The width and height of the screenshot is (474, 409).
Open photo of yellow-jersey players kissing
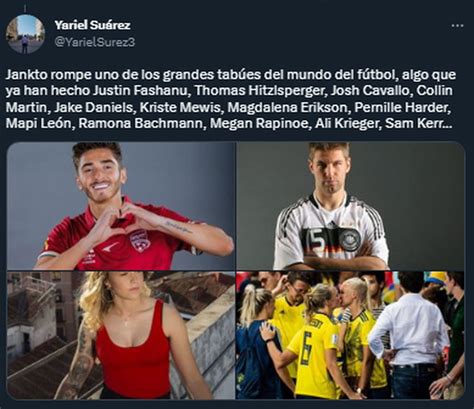pos(350,335)
